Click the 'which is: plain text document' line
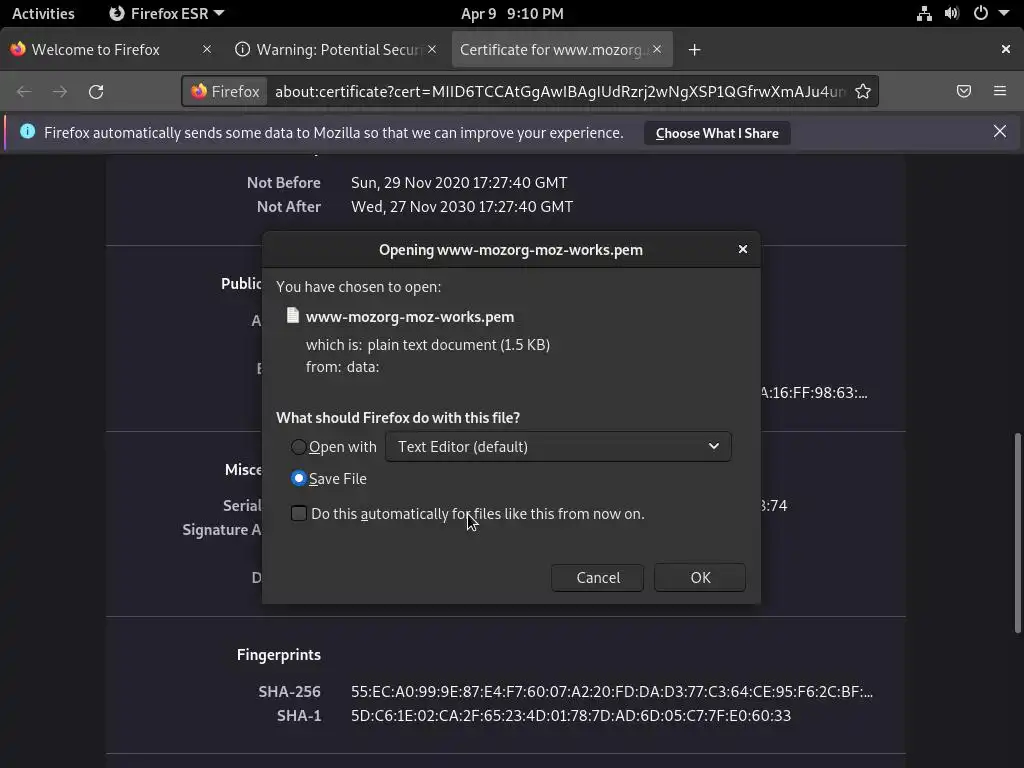This screenshot has height=768, width=1024. (428, 344)
